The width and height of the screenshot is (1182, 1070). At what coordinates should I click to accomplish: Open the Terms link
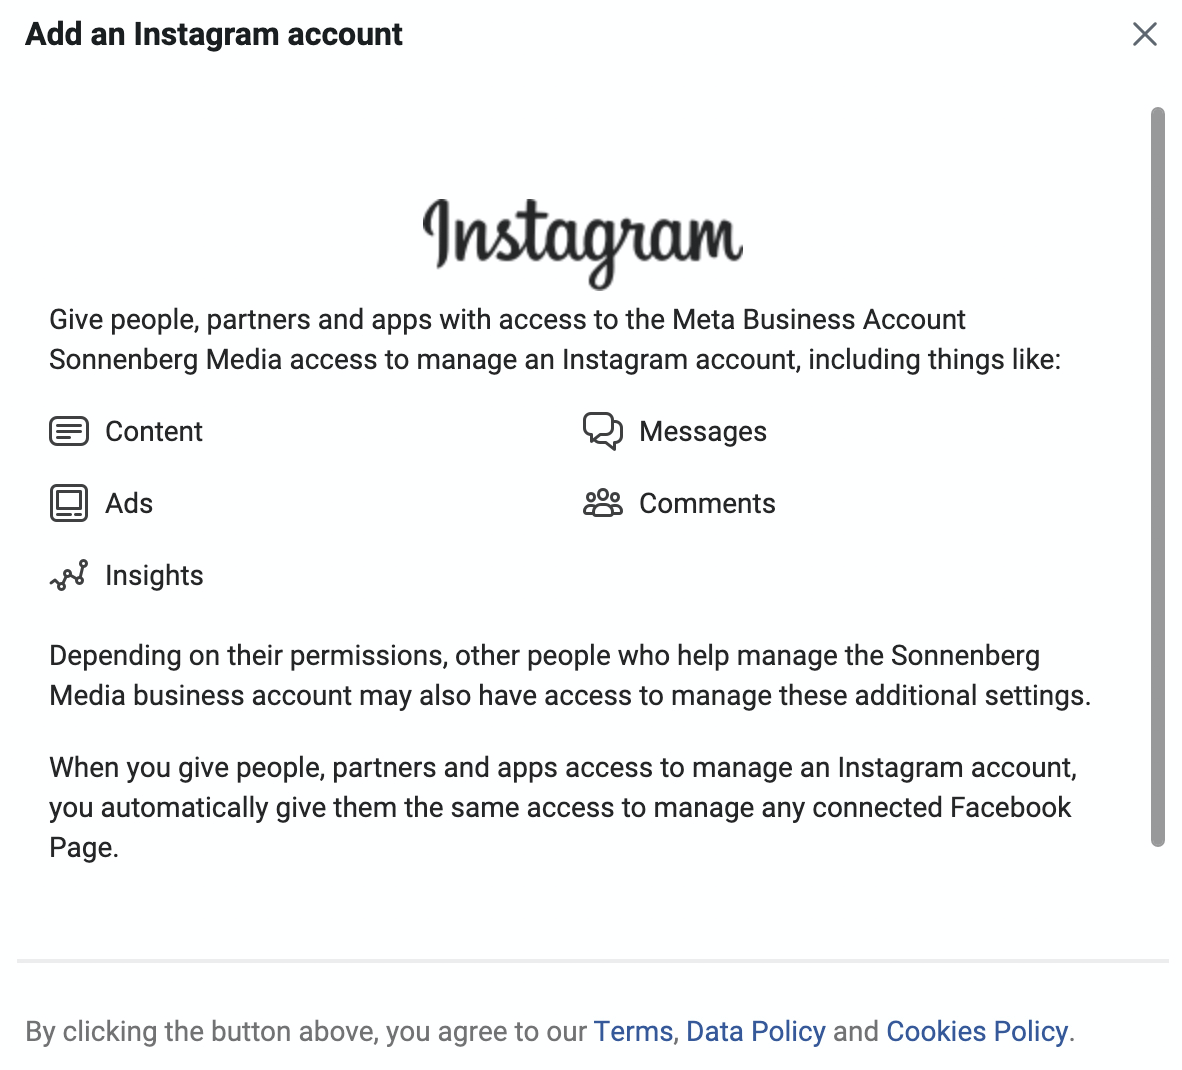coord(633,1031)
